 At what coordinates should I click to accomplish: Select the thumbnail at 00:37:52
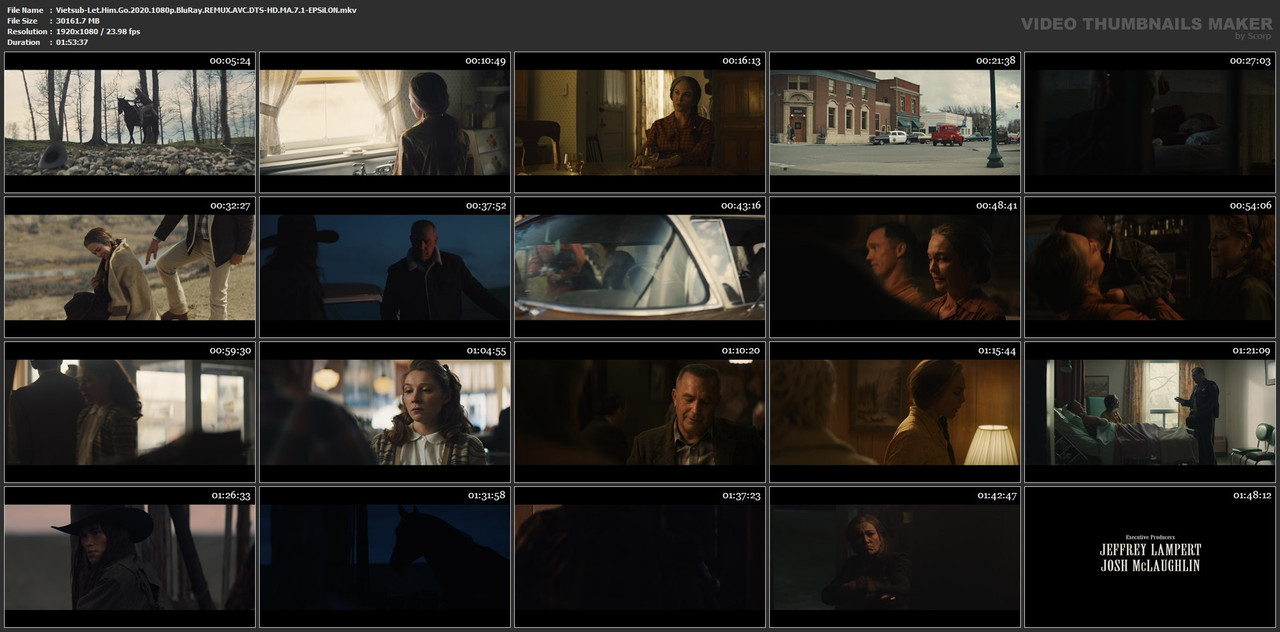385,267
